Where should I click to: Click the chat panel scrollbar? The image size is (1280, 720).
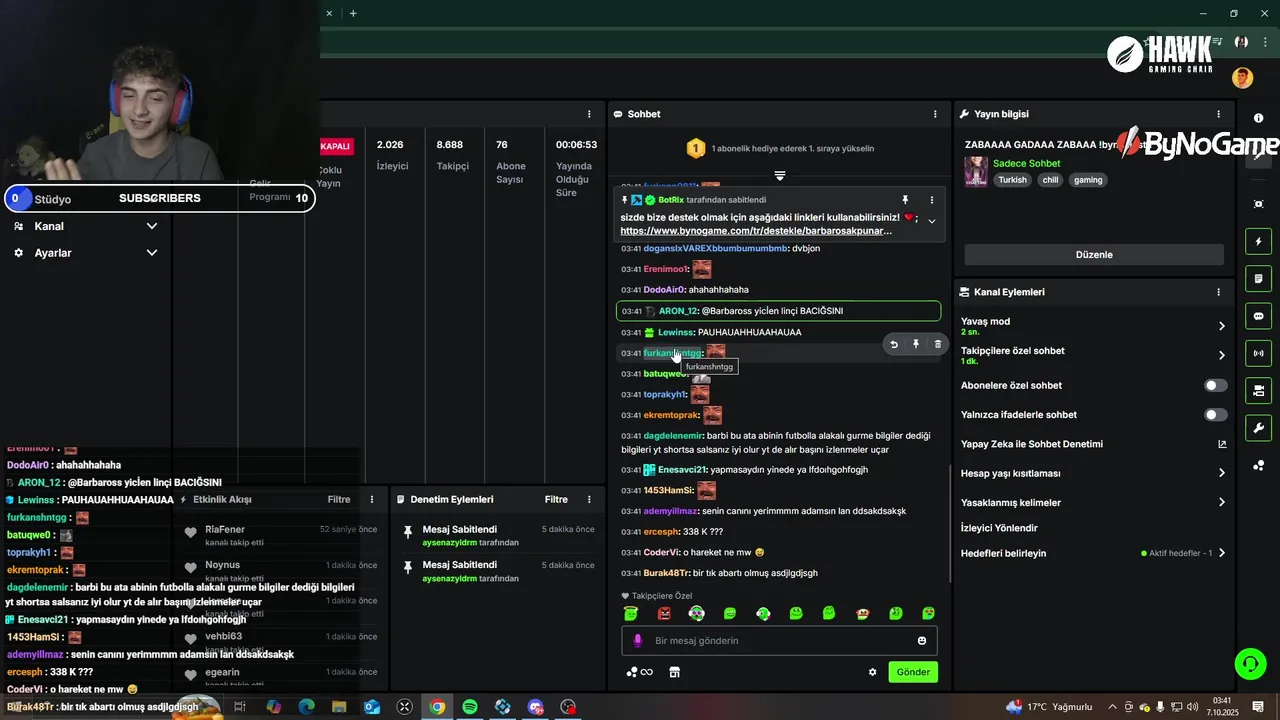pyautogui.click(x=949, y=522)
